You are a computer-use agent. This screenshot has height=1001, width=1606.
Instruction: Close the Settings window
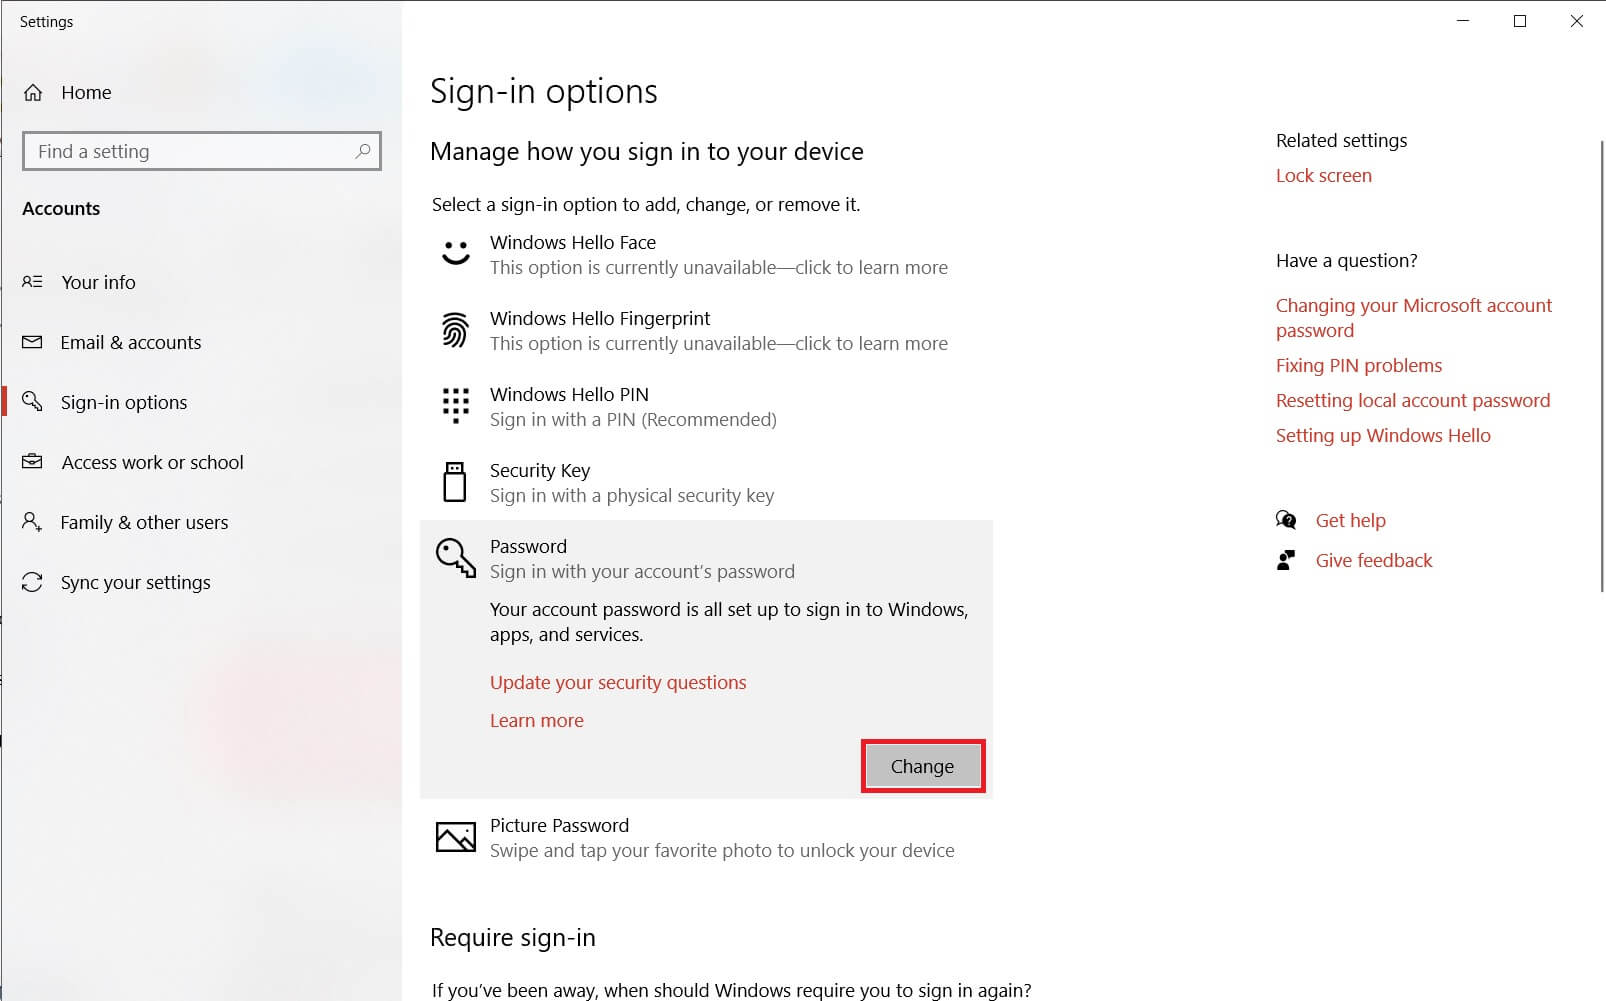1577,21
